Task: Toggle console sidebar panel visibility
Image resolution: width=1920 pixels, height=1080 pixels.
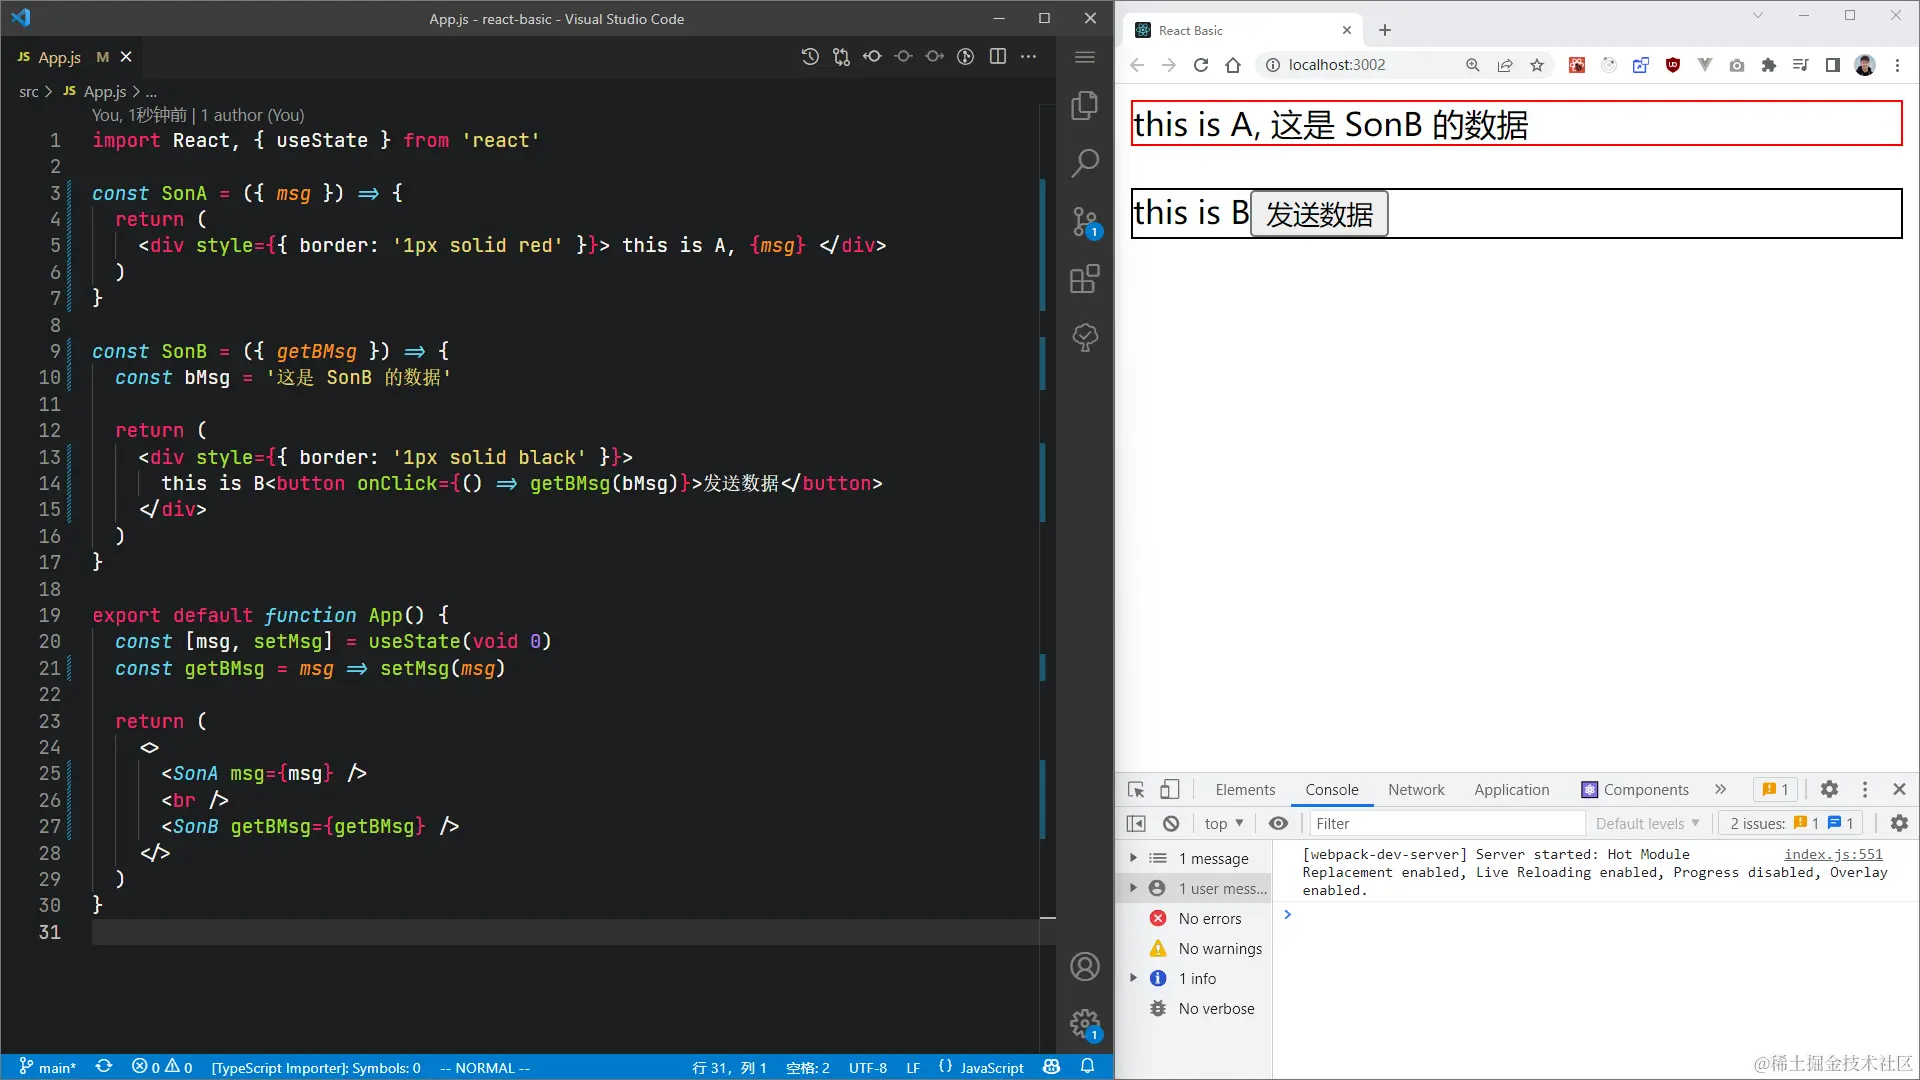Action: point(1136,823)
